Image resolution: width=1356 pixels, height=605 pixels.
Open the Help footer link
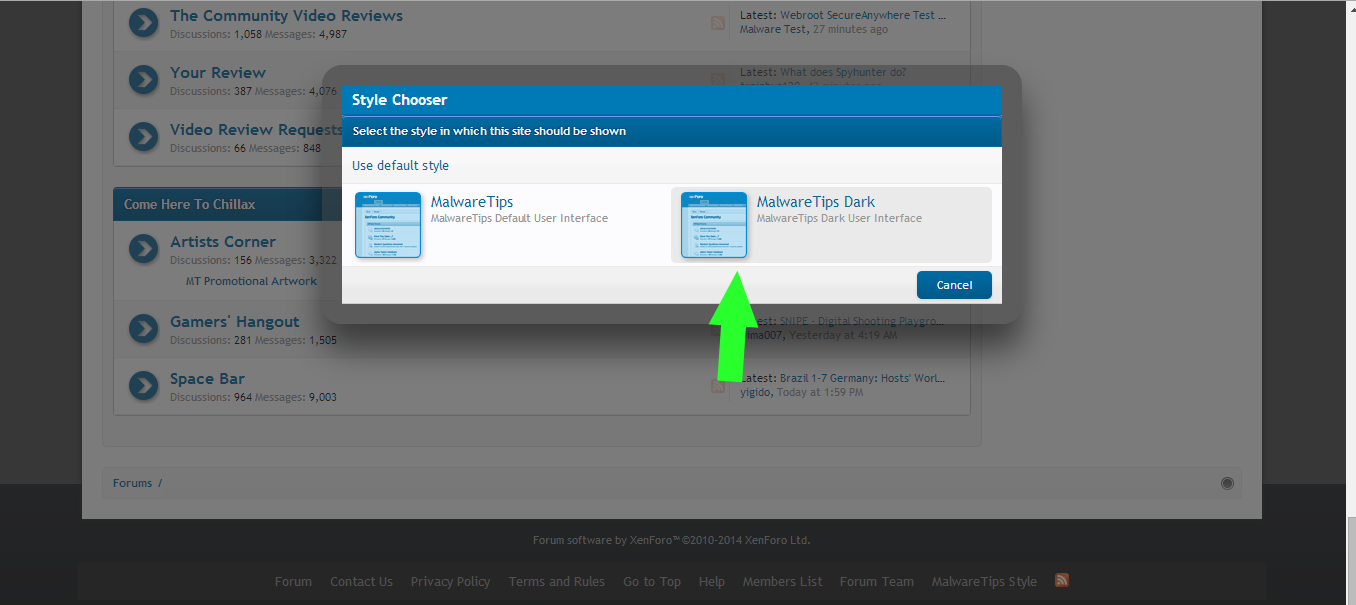pos(712,581)
